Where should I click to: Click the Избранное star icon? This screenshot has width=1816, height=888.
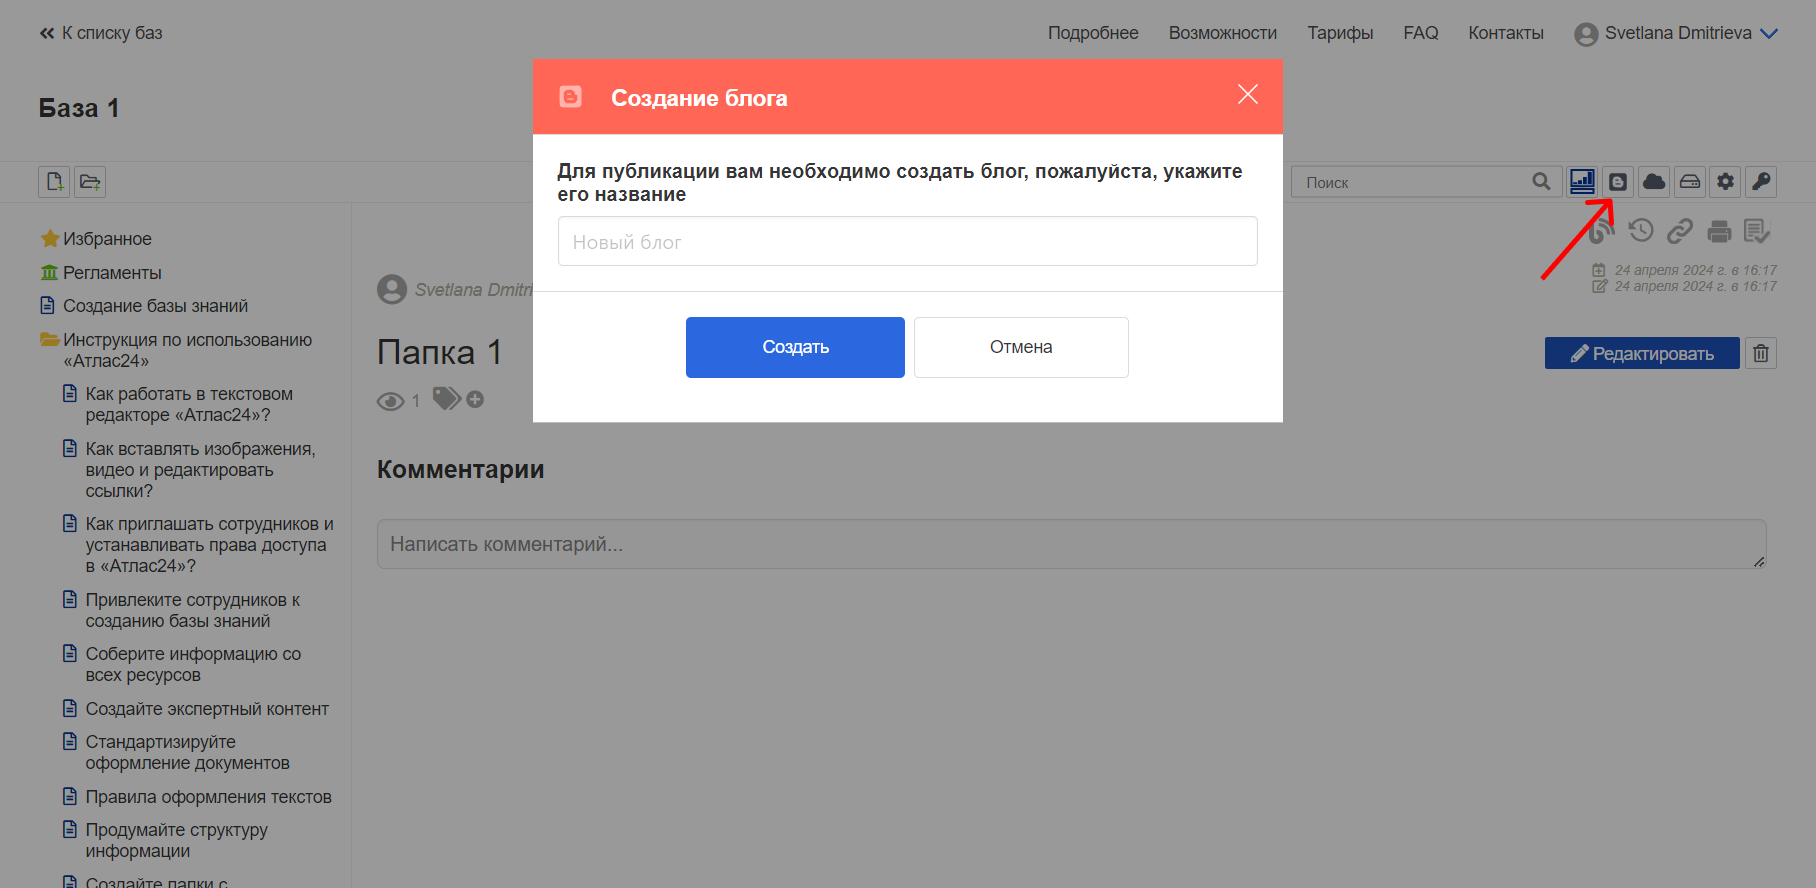[49, 239]
